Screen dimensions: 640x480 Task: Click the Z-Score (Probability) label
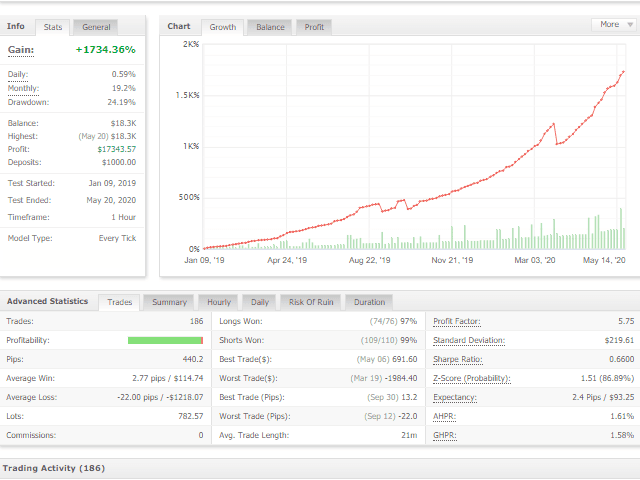click(x=471, y=378)
